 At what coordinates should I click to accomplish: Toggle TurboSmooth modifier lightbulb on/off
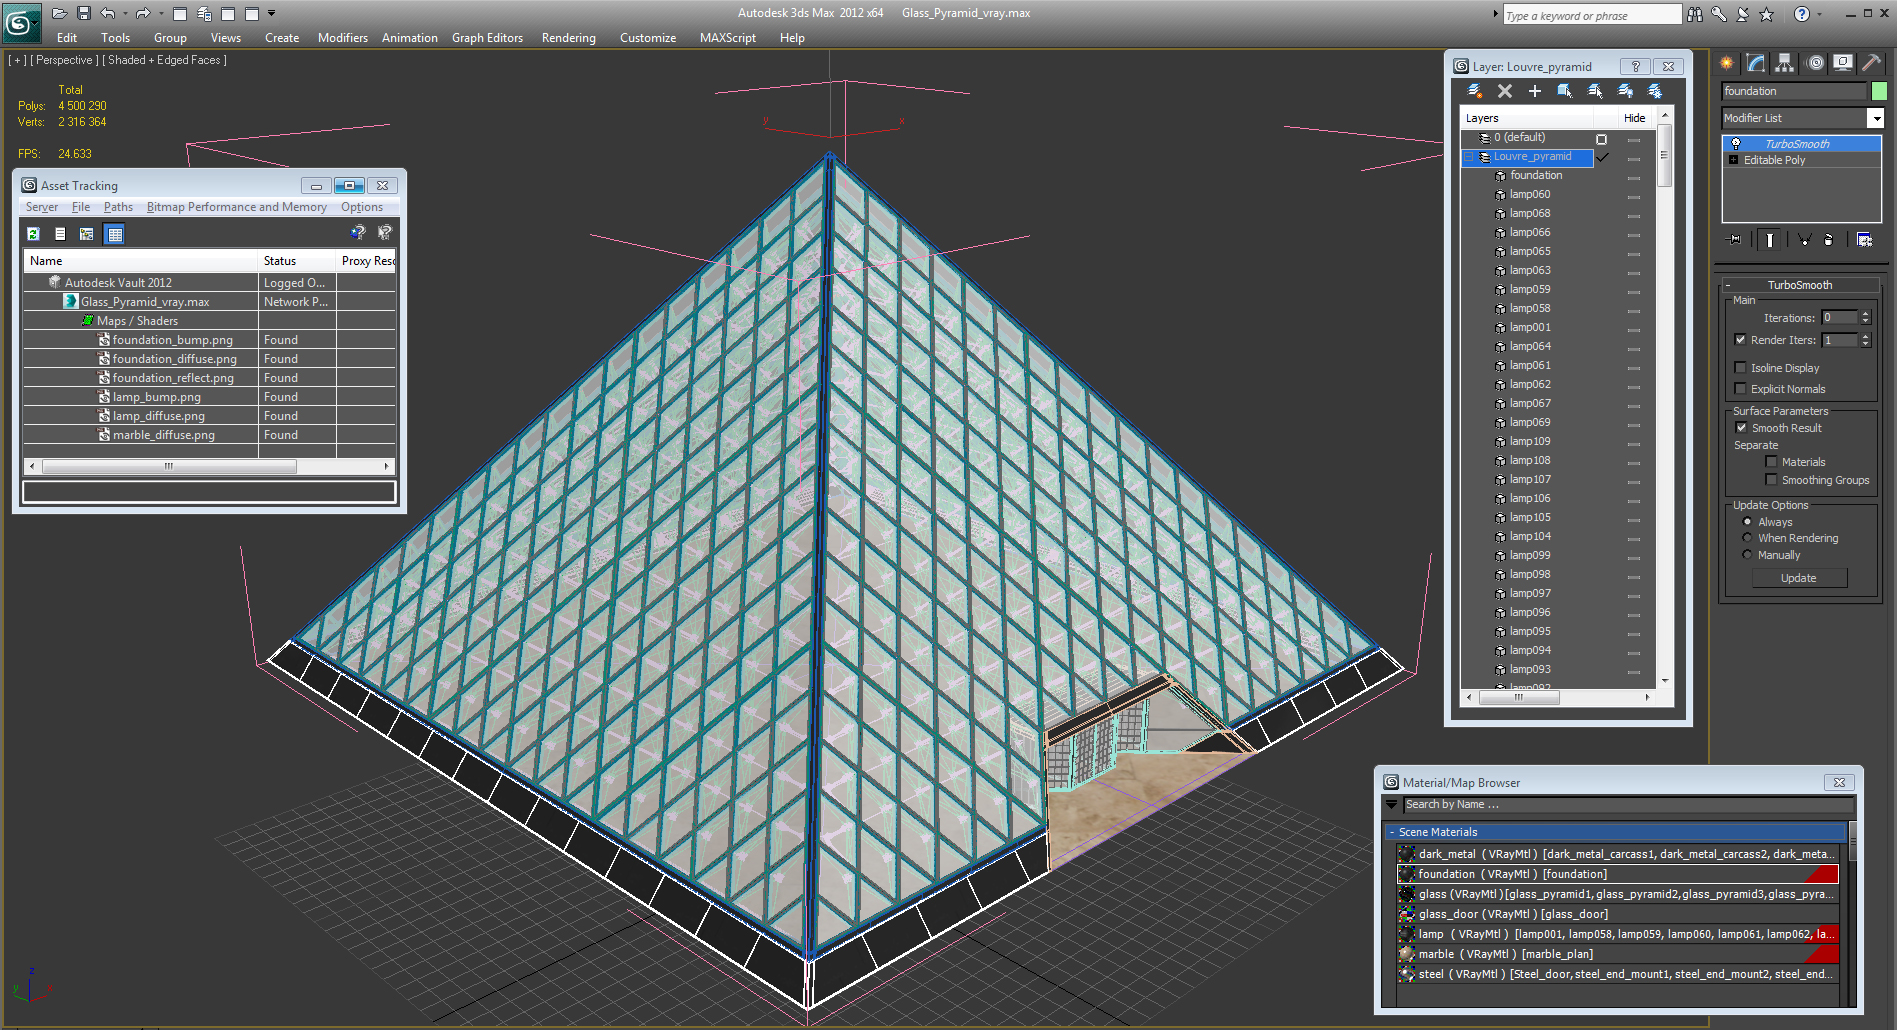(x=1736, y=144)
